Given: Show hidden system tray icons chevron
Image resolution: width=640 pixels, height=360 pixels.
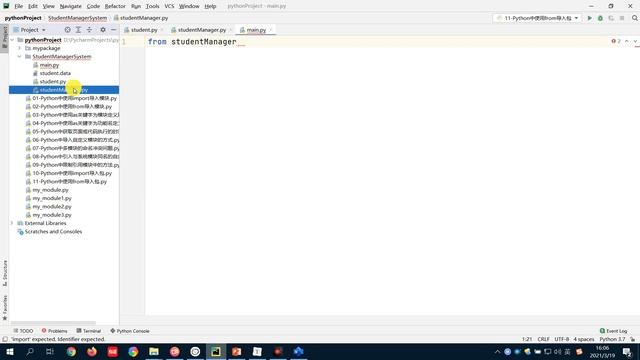Looking at the screenshot, I should click(497, 351).
